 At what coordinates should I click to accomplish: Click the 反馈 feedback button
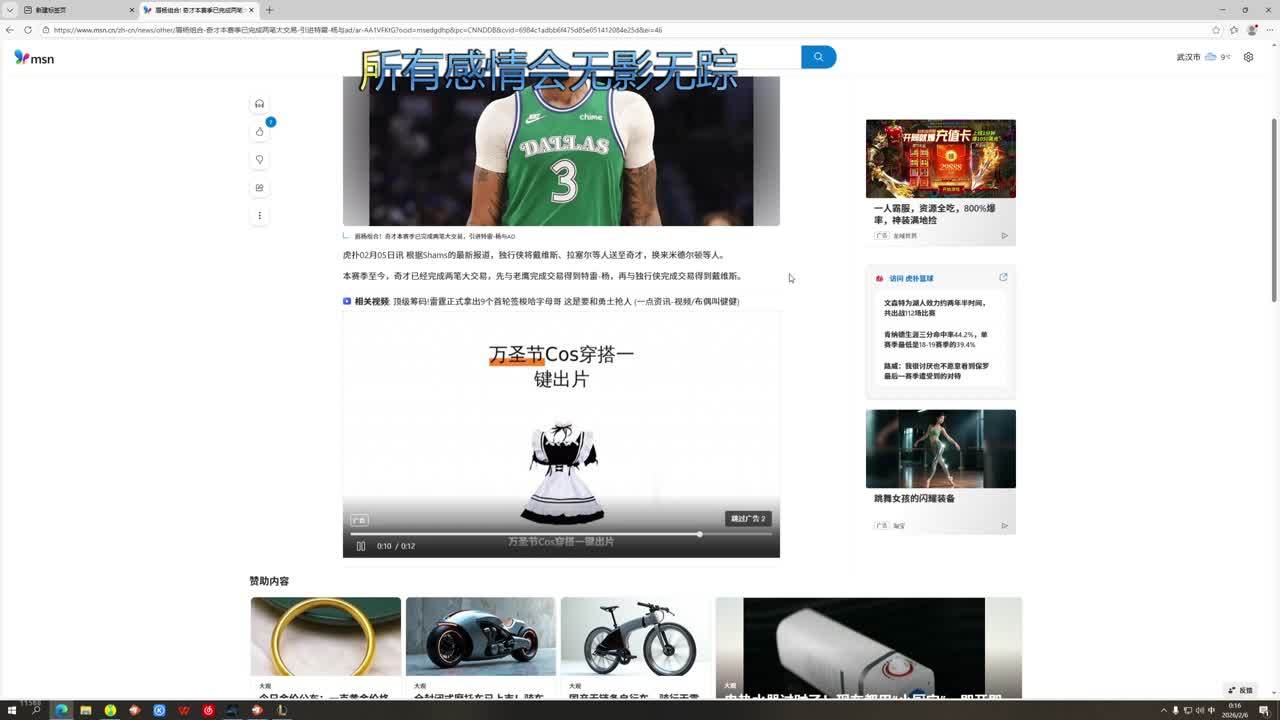pos(1240,690)
